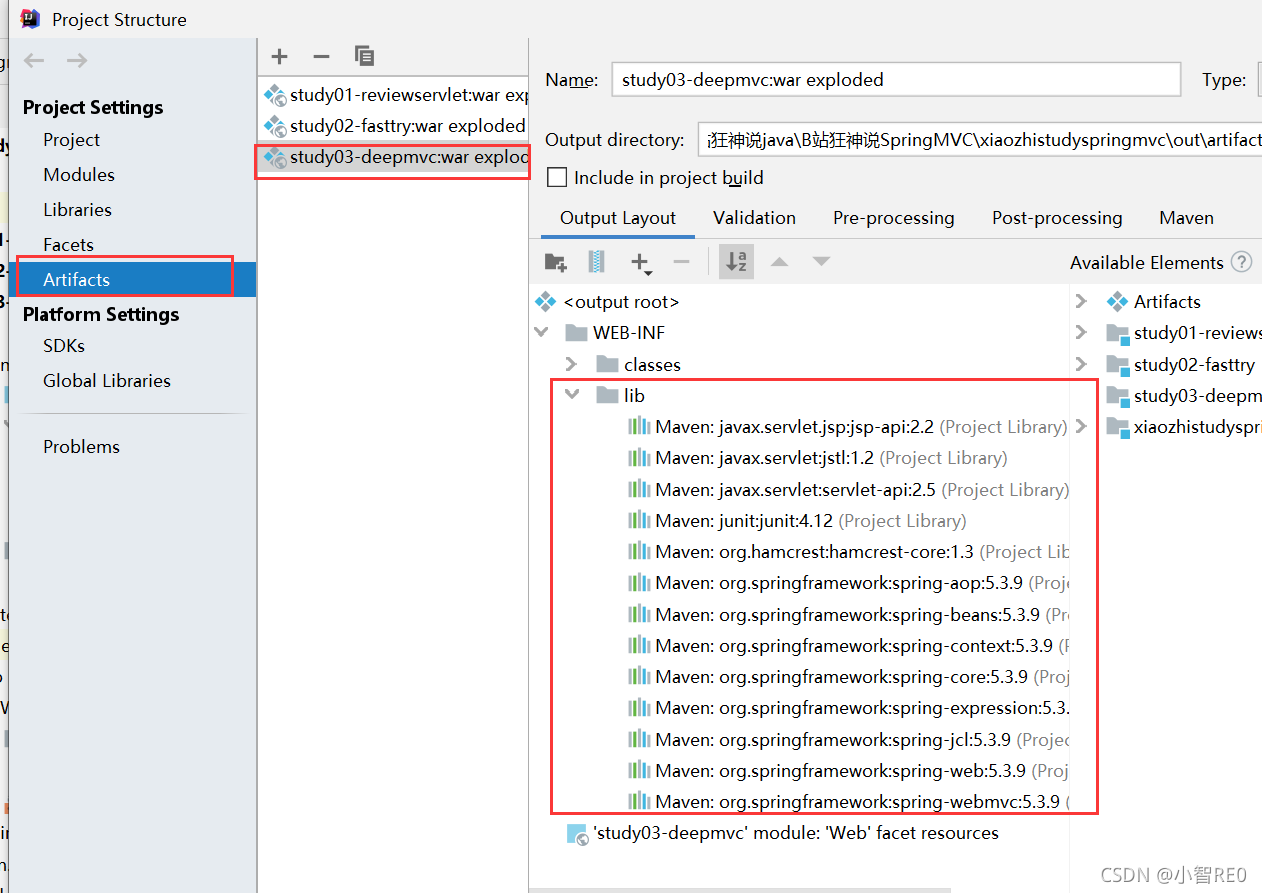Select spring-beans:5.3.9 library row

click(848, 615)
